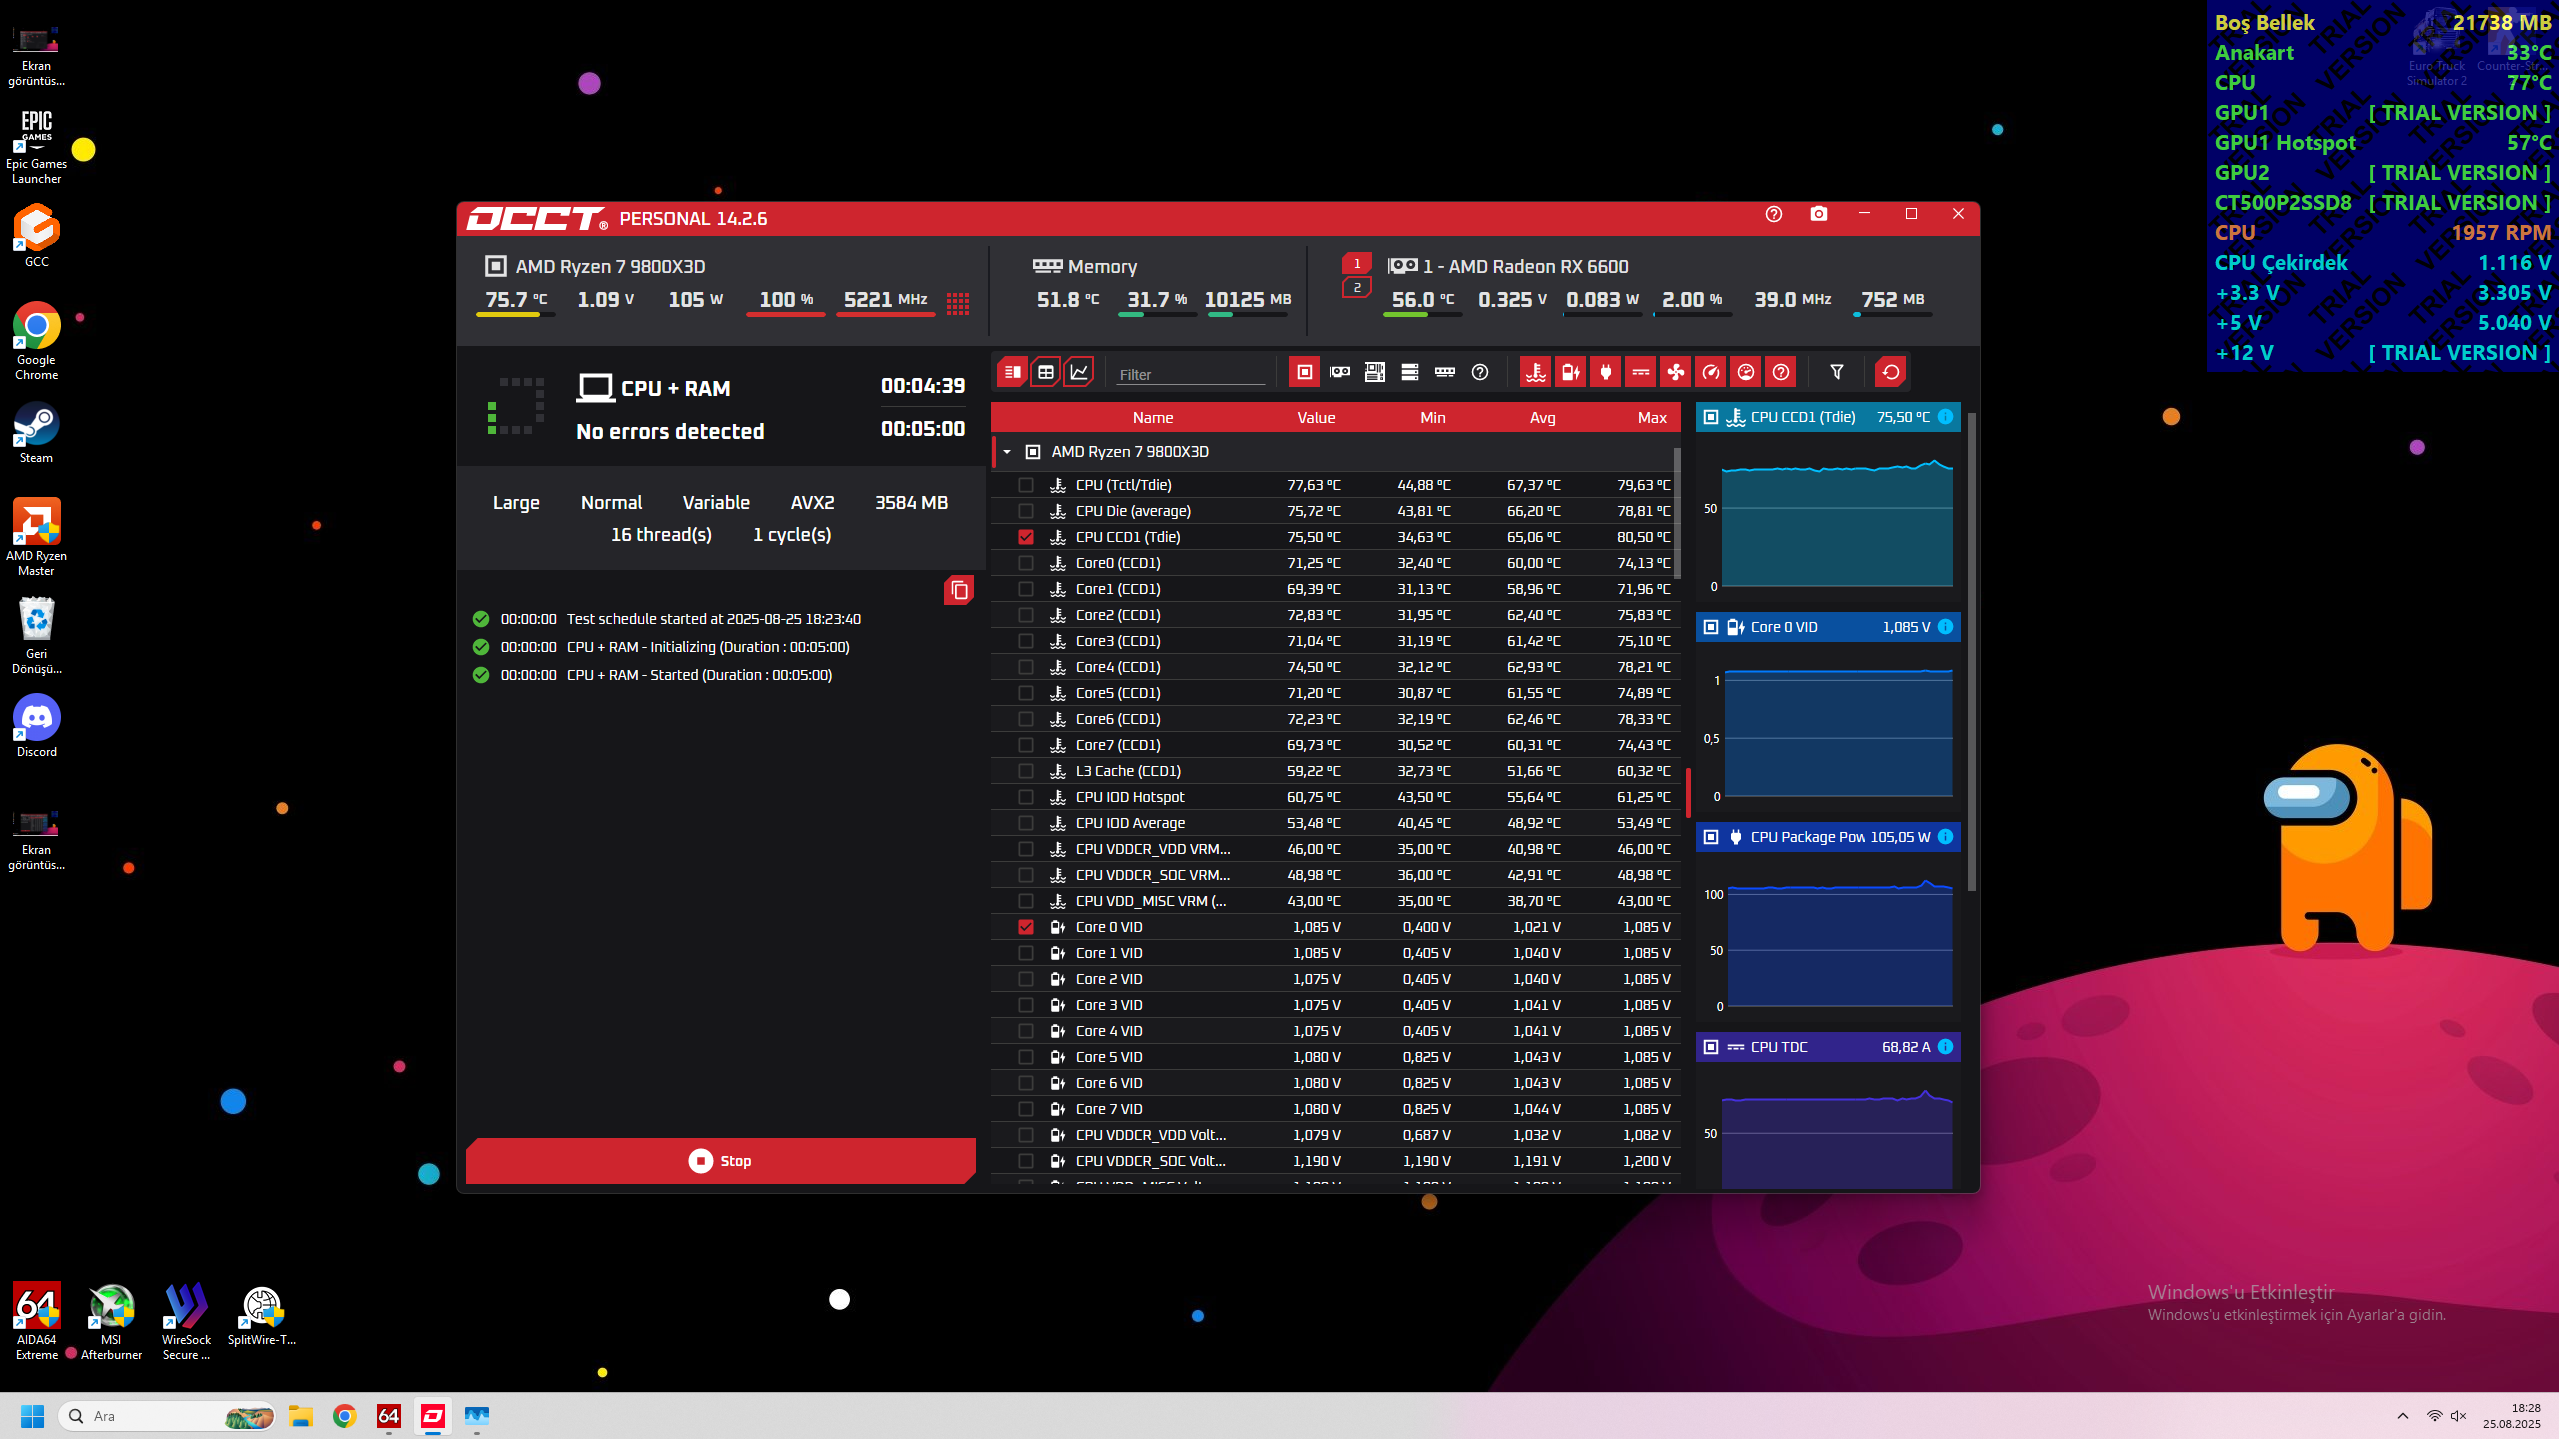Sort sensor table by Max column
The image size is (2559, 1439).
(x=1652, y=418)
